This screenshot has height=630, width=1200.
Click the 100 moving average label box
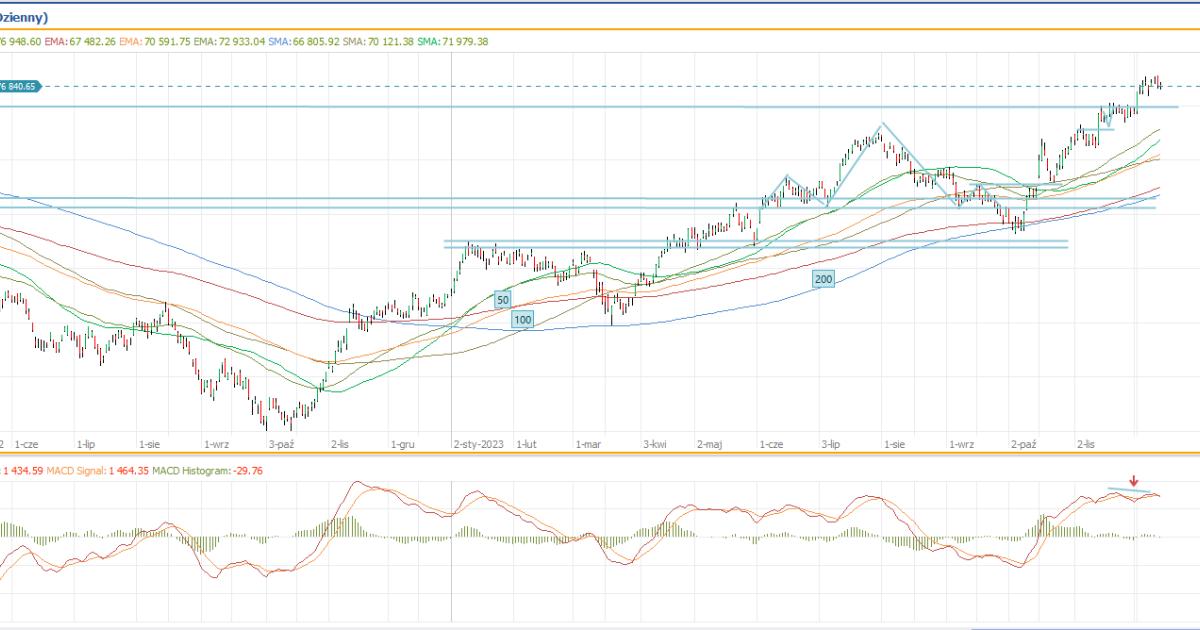coord(522,319)
